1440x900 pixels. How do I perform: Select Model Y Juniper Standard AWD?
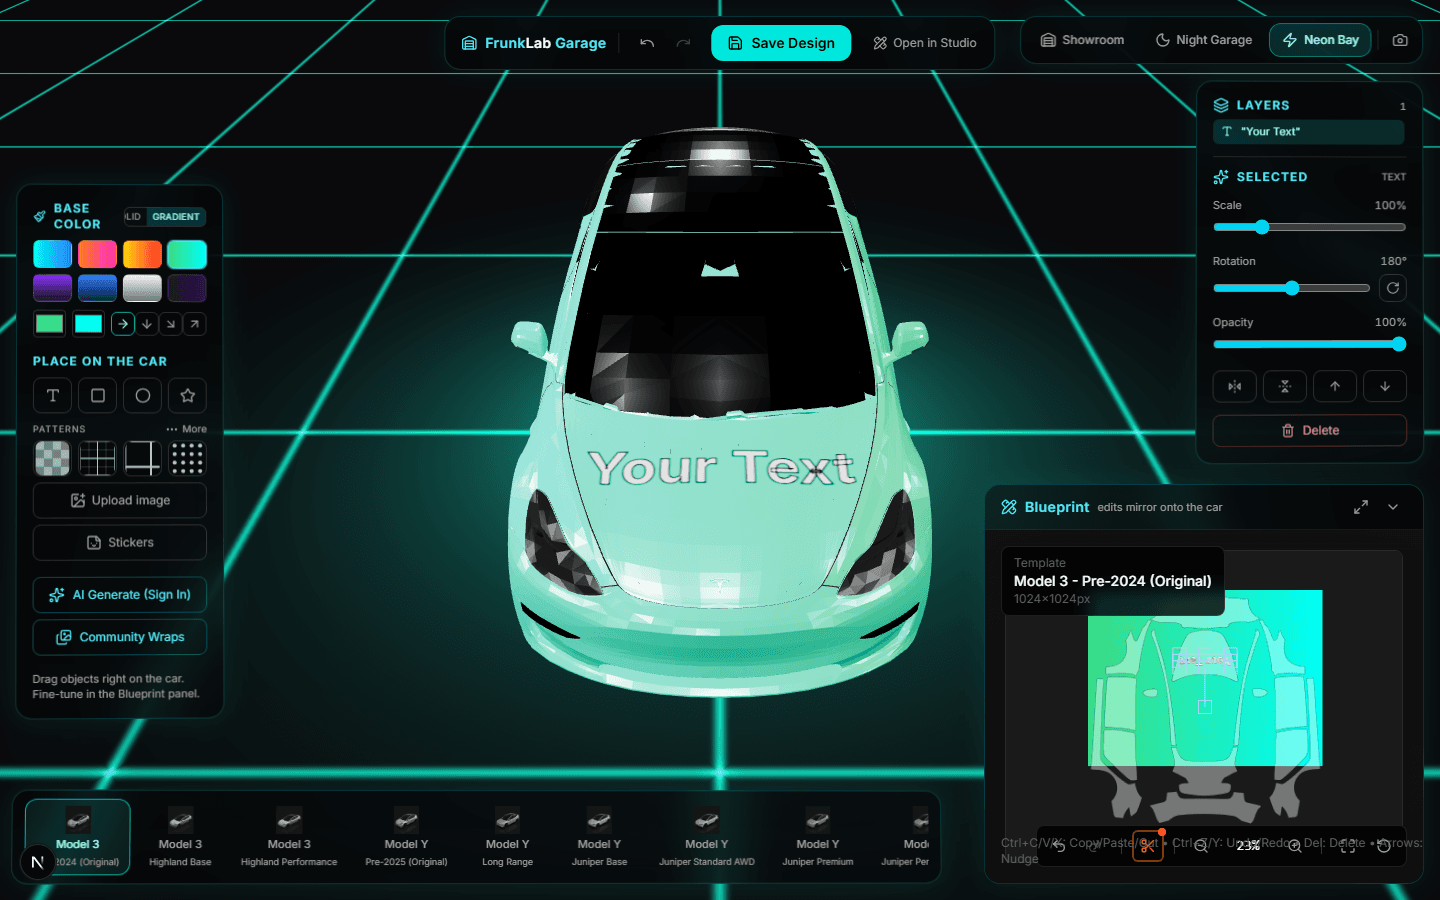[707, 837]
